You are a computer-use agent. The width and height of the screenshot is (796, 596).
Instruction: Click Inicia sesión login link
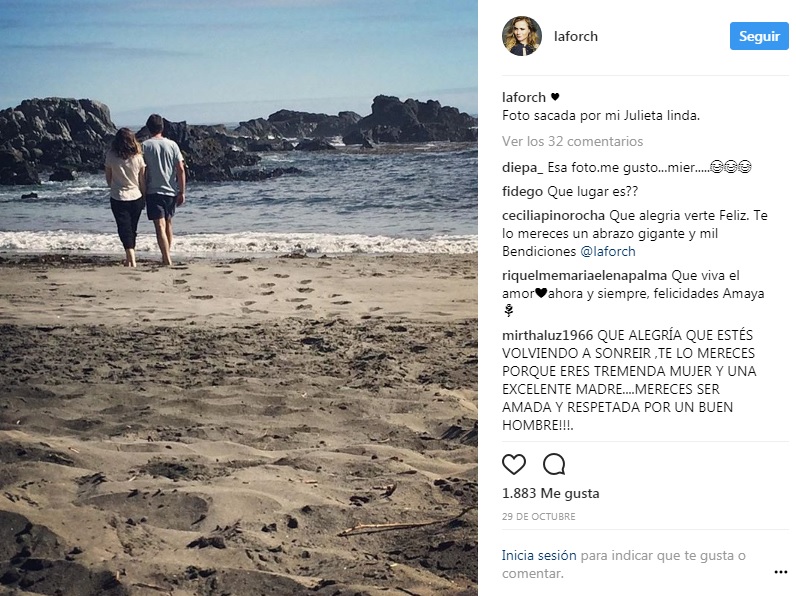pos(539,555)
